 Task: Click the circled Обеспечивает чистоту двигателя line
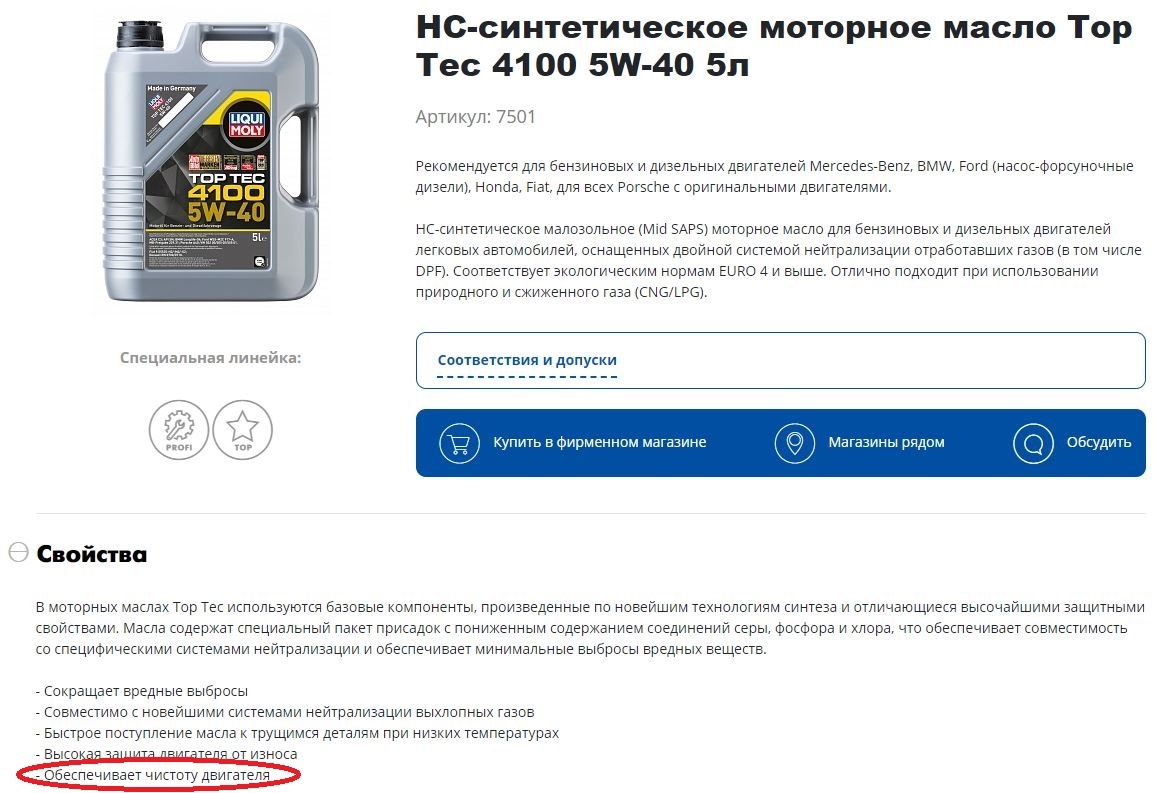click(x=156, y=775)
